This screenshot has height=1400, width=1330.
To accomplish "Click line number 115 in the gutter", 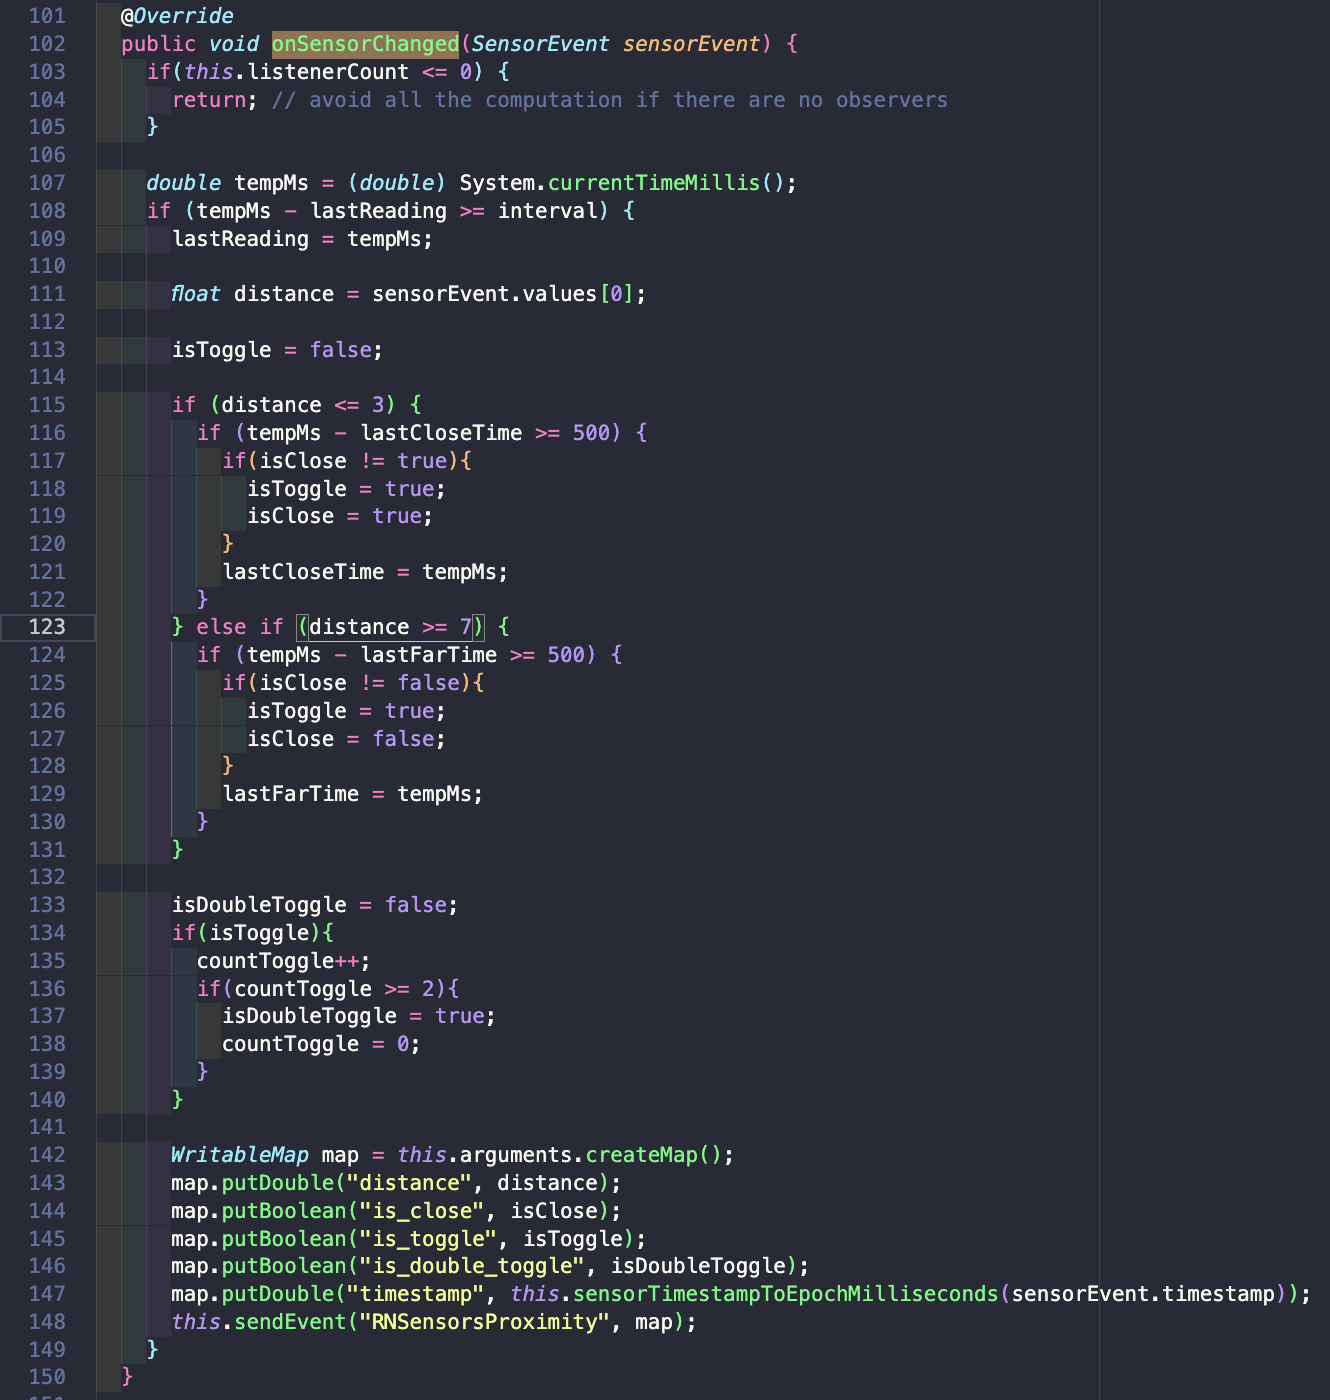I will [x=47, y=405].
